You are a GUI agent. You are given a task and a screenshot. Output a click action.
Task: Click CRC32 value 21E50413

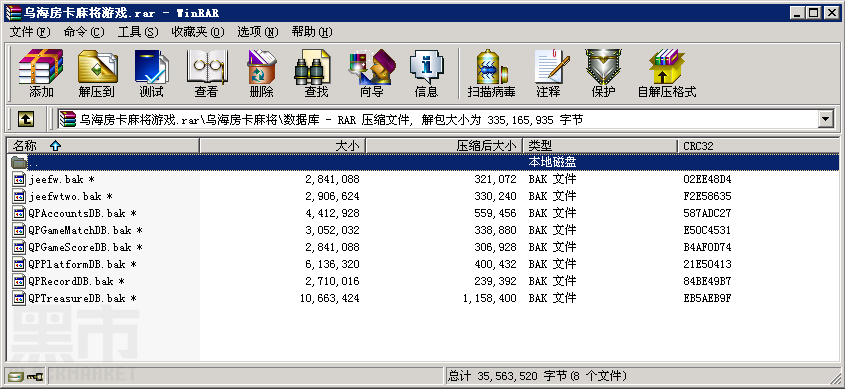(707, 265)
